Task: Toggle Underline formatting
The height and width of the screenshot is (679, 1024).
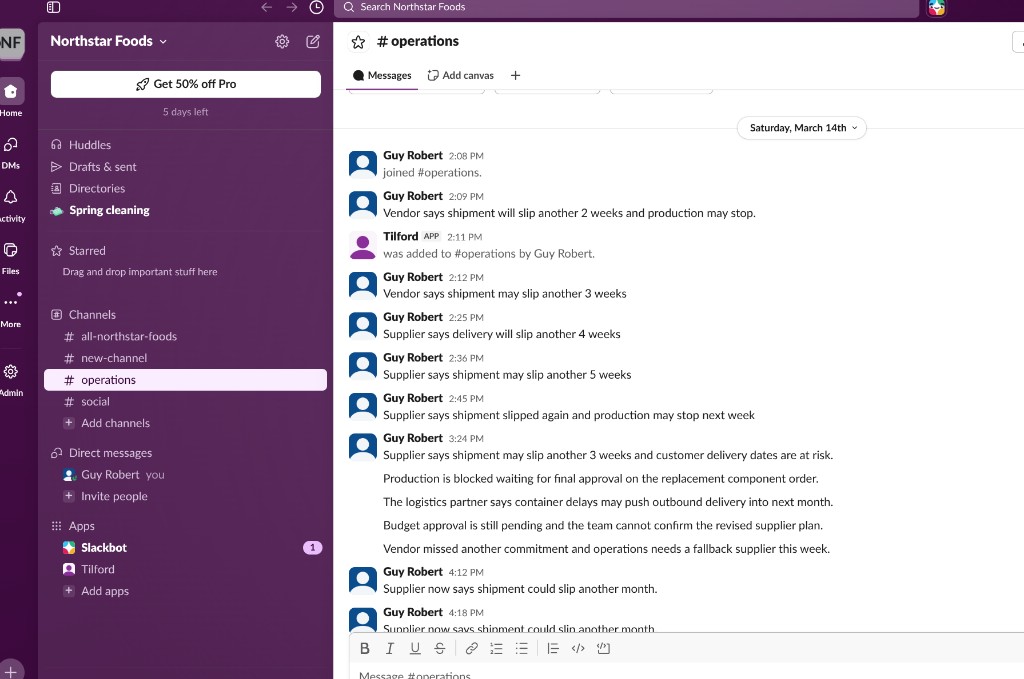Action: click(x=415, y=648)
